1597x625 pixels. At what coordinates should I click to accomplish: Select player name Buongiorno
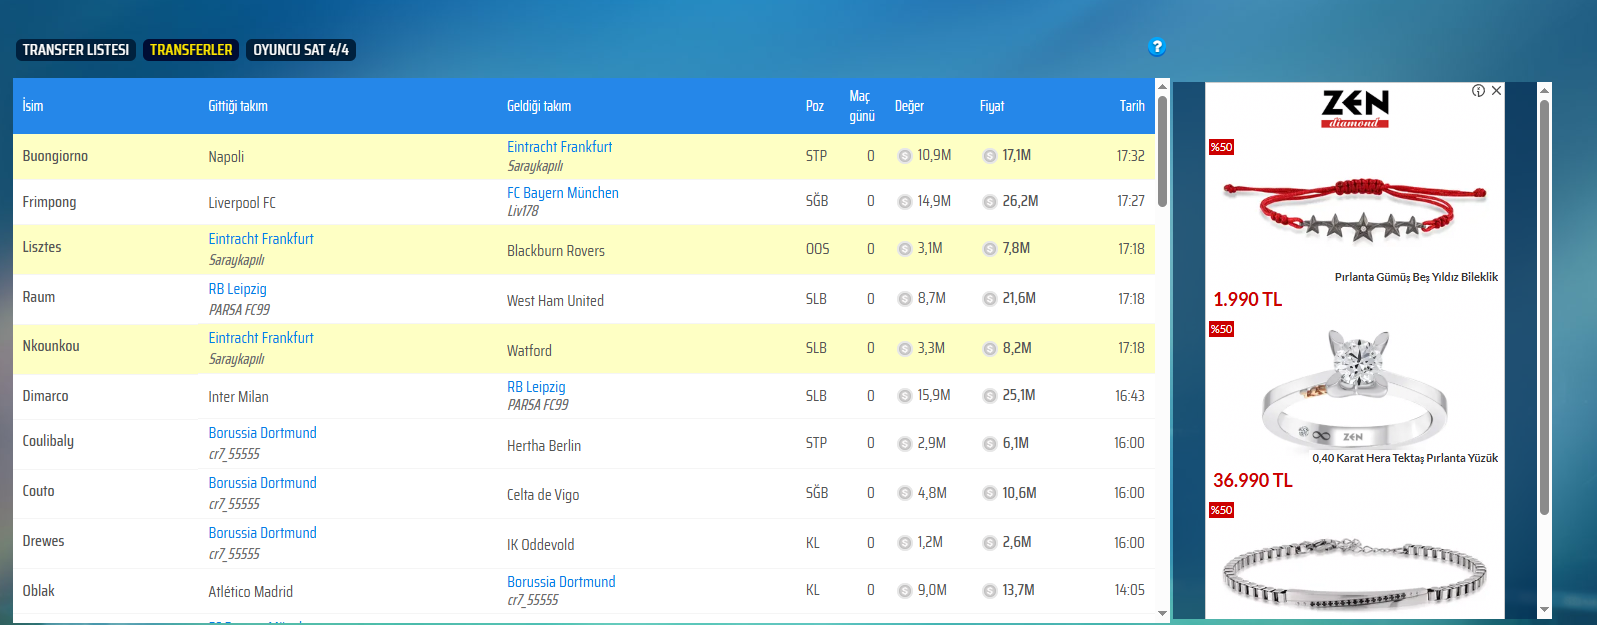(x=55, y=156)
